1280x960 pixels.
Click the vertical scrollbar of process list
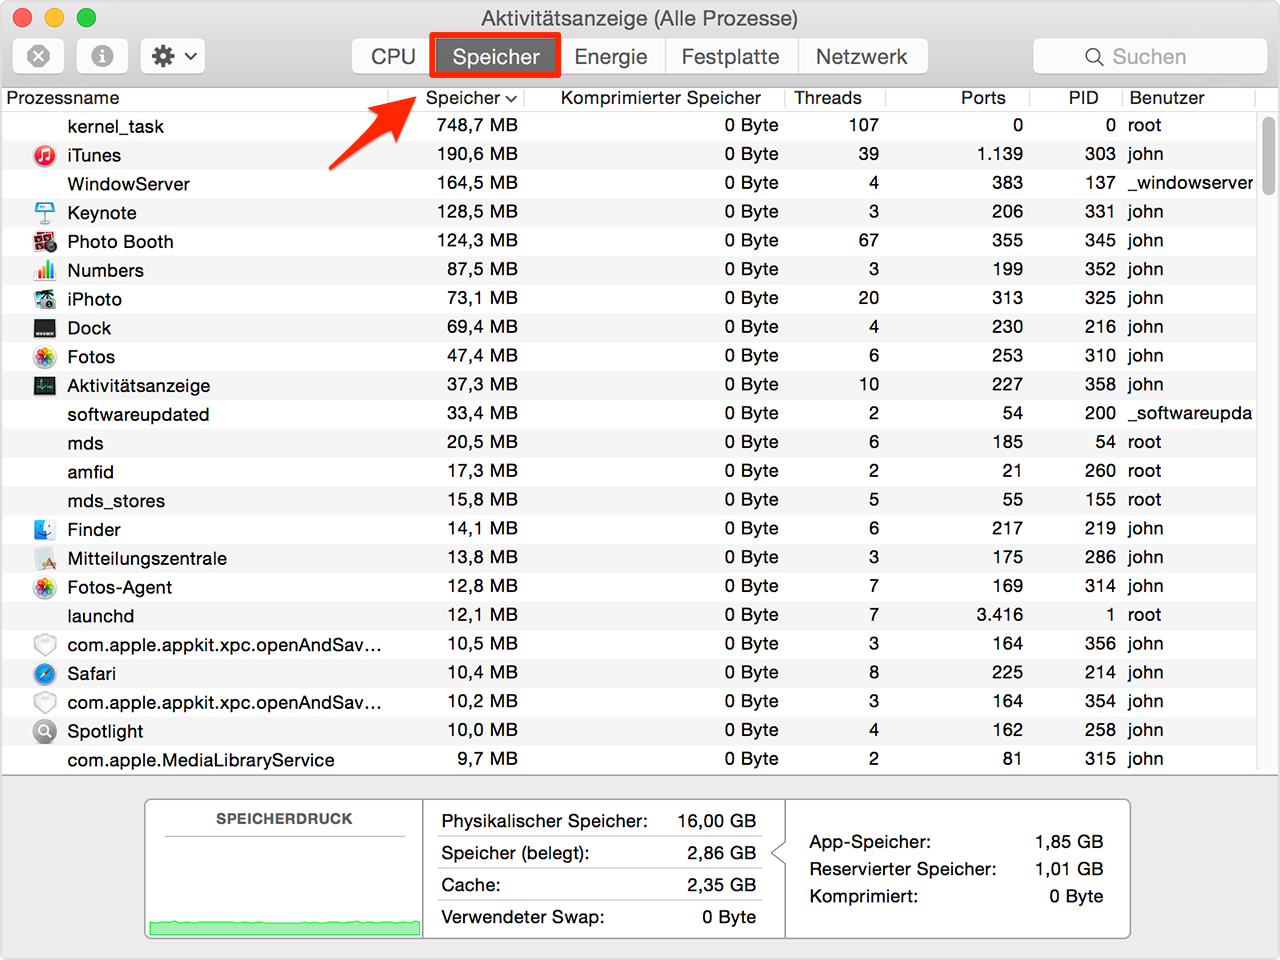1268,156
